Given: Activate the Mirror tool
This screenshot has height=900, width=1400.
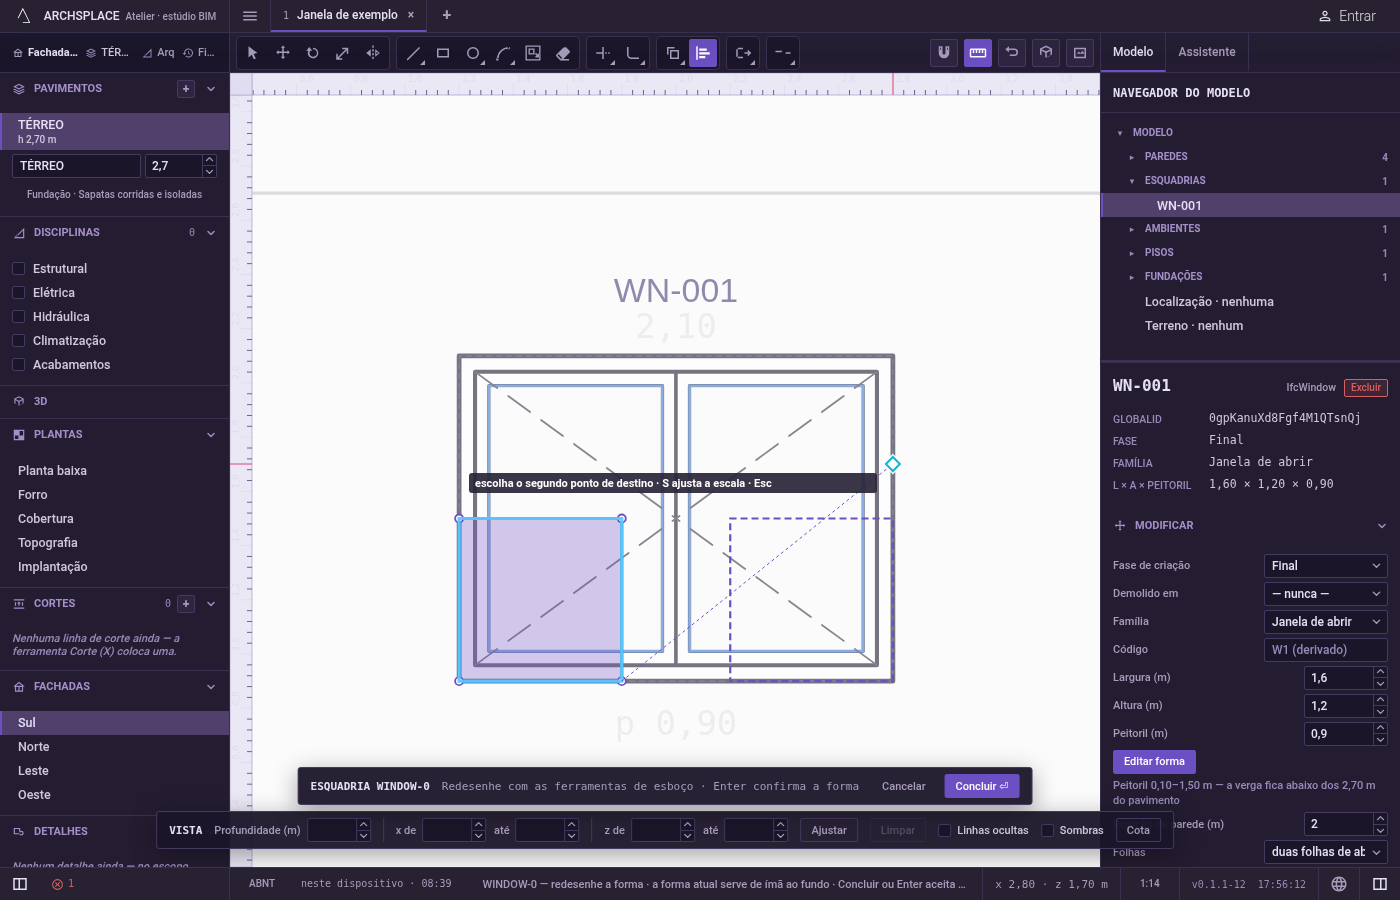Looking at the screenshot, I should [373, 53].
